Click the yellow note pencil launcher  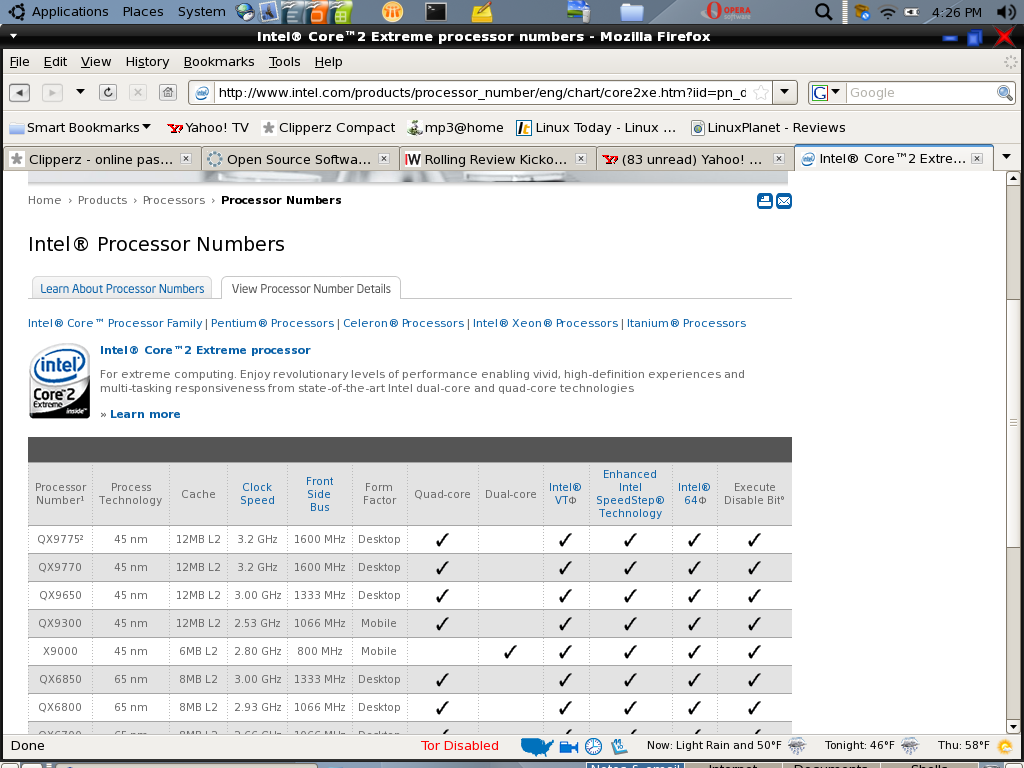(482, 11)
